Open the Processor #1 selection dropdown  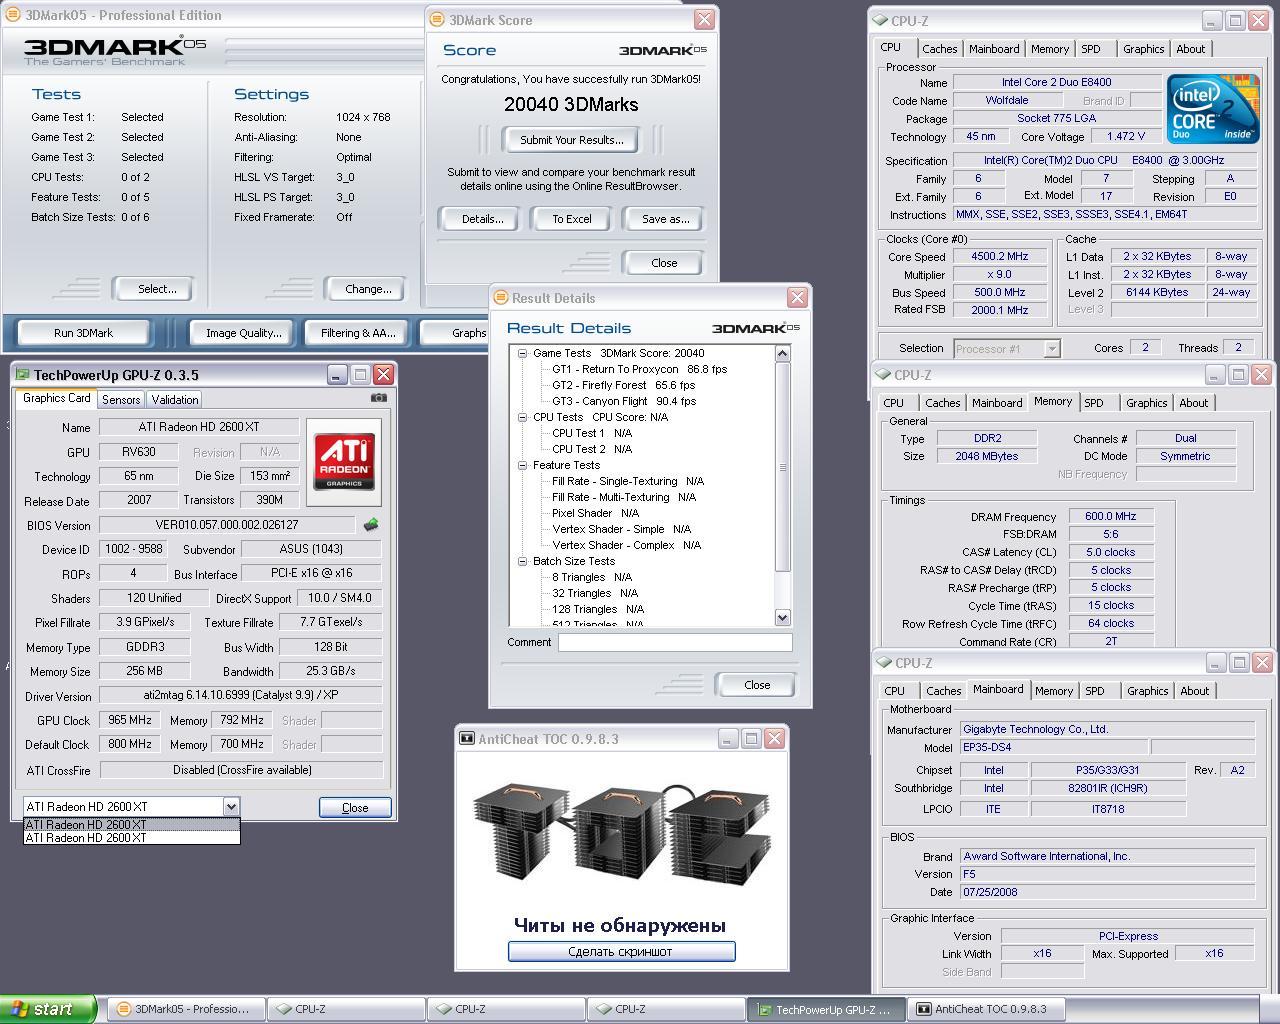tap(1052, 348)
